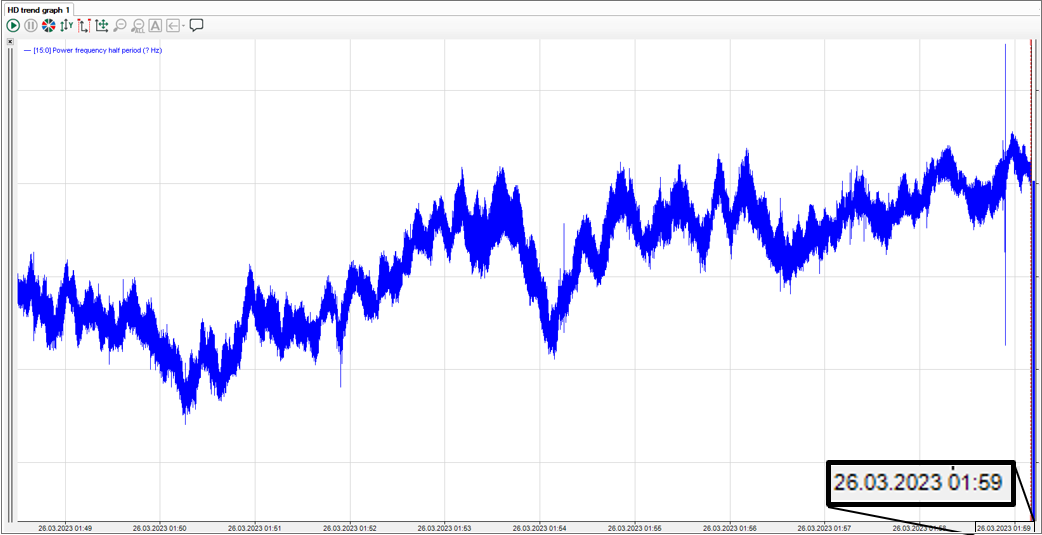Click the back arrow toolbar button
This screenshot has width=1042, height=535.
click(x=173, y=26)
